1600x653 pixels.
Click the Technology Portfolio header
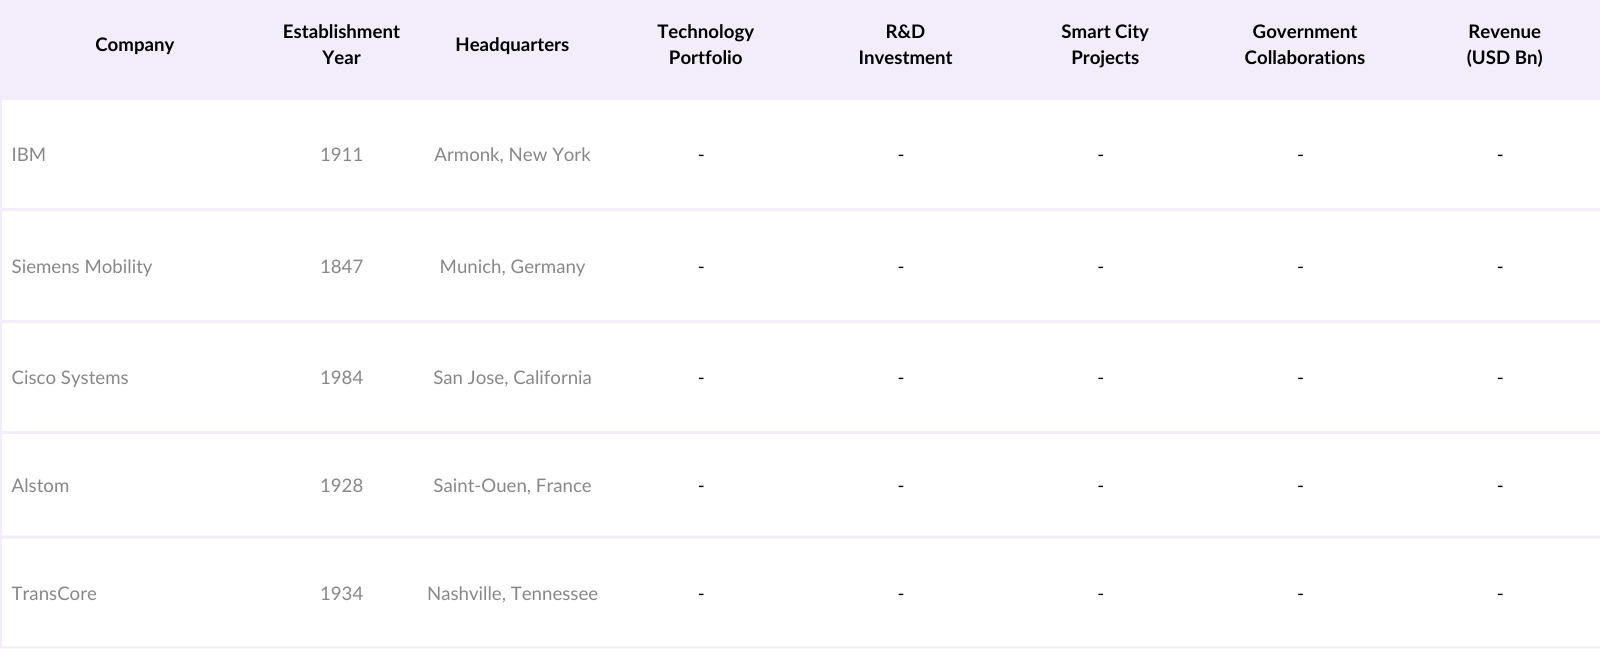[705, 45]
